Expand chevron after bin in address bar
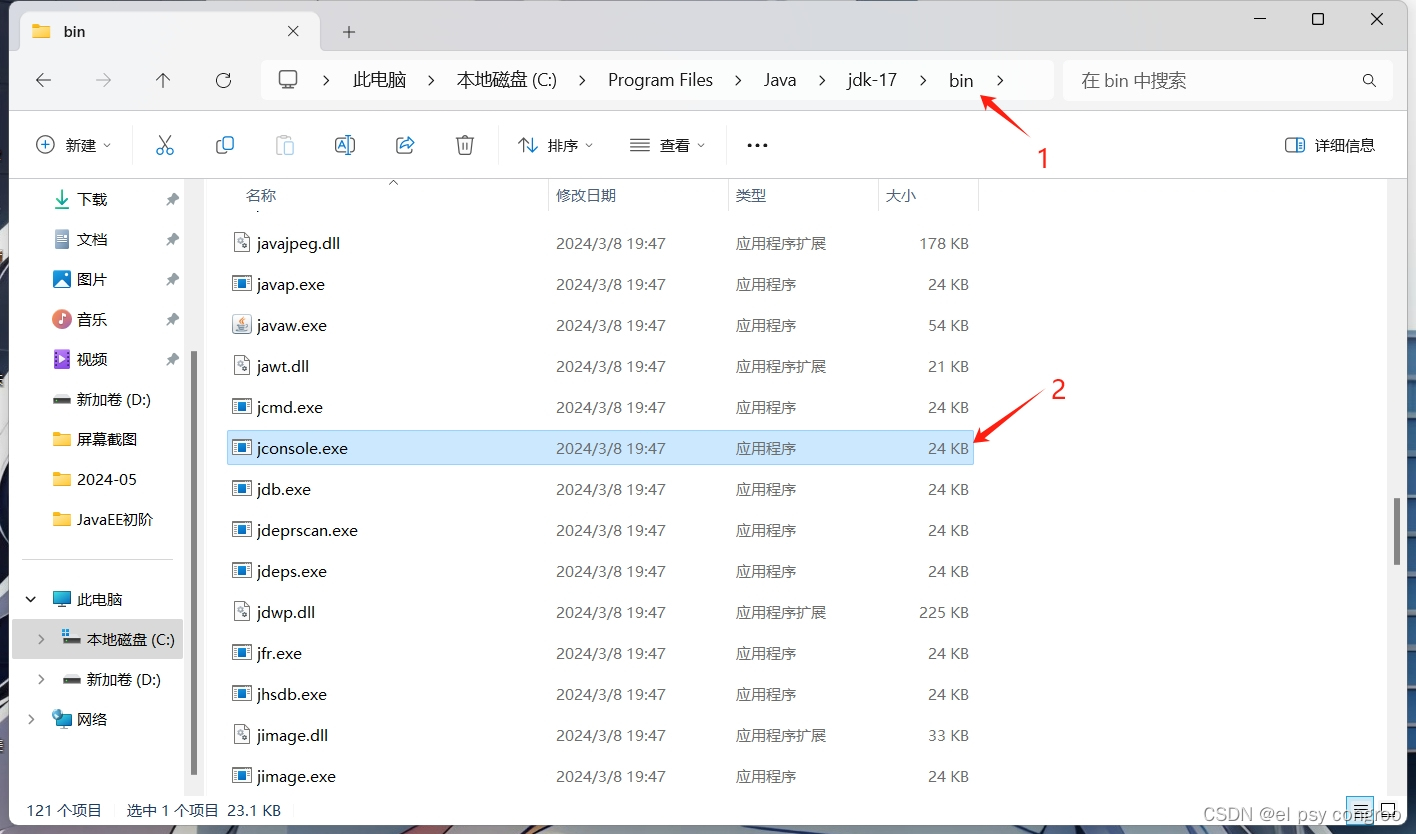This screenshot has height=834, width=1416. (1000, 81)
